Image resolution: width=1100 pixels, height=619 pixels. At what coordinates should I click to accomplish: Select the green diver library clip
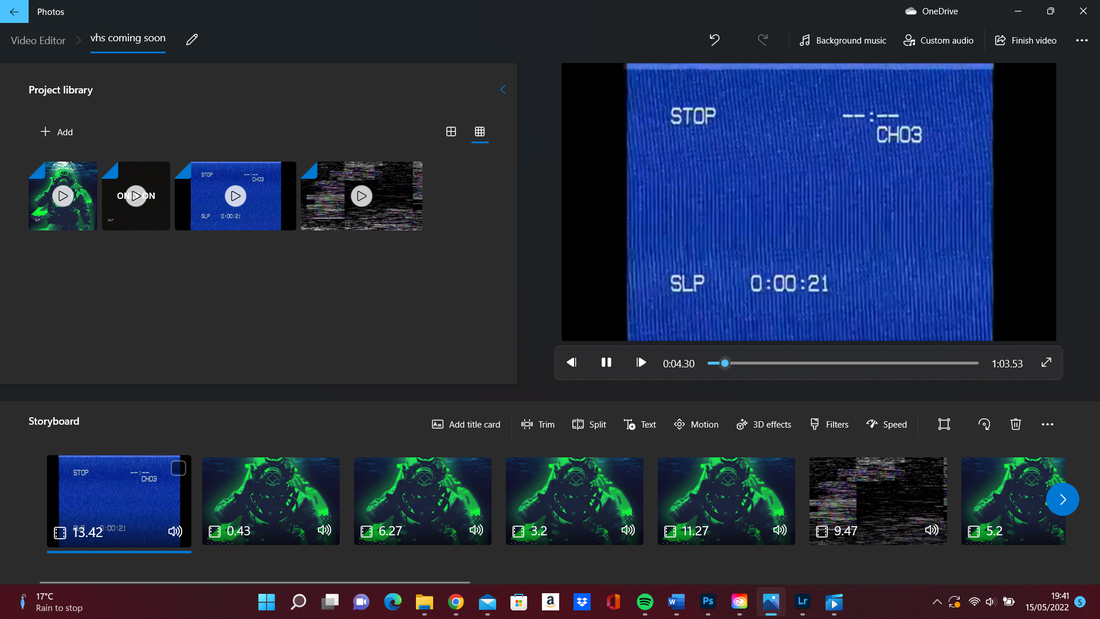pos(63,196)
